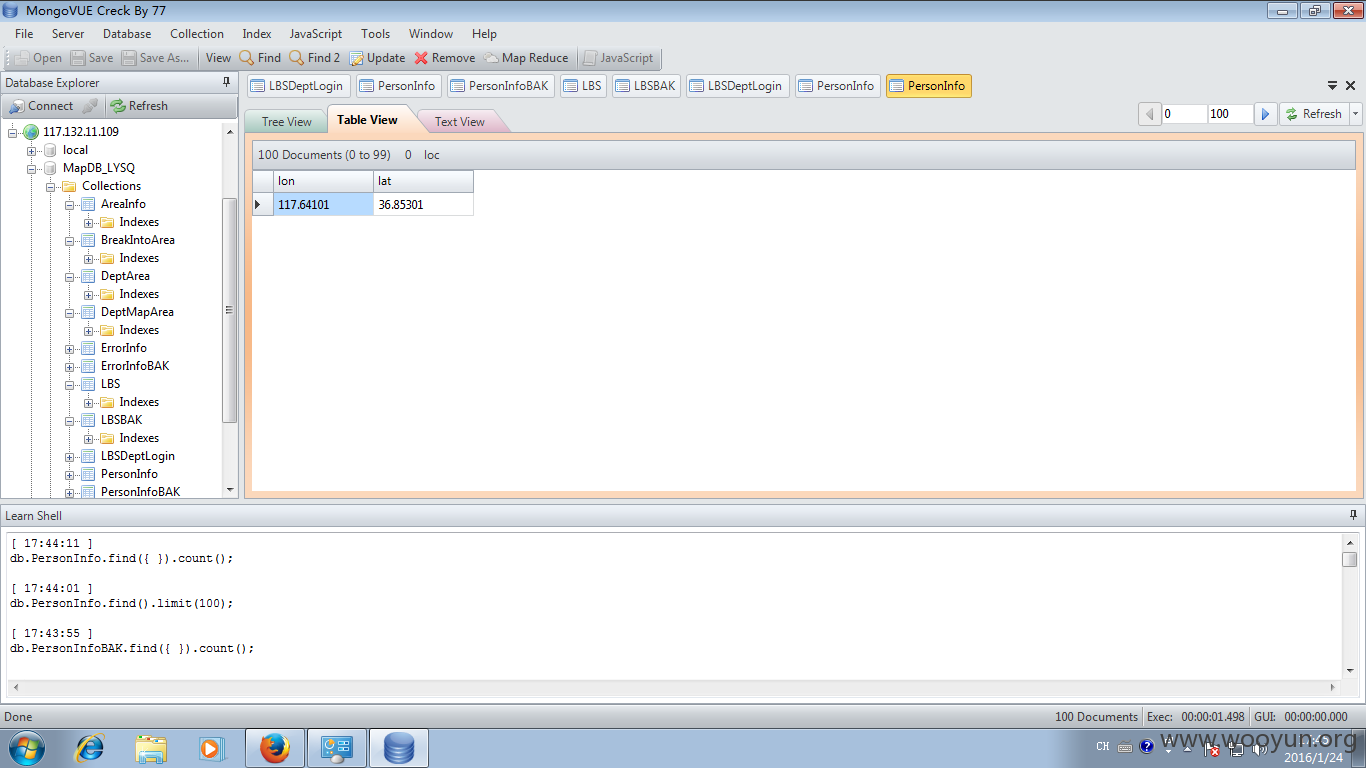This screenshot has height=768, width=1366.
Task: Select the disconnect icon beside Connect
Action: pyautogui.click(x=90, y=106)
